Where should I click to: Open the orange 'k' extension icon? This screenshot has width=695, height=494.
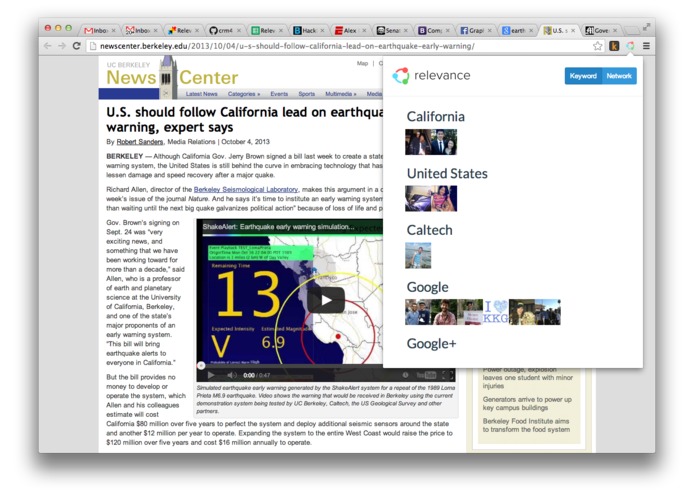coord(614,46)
